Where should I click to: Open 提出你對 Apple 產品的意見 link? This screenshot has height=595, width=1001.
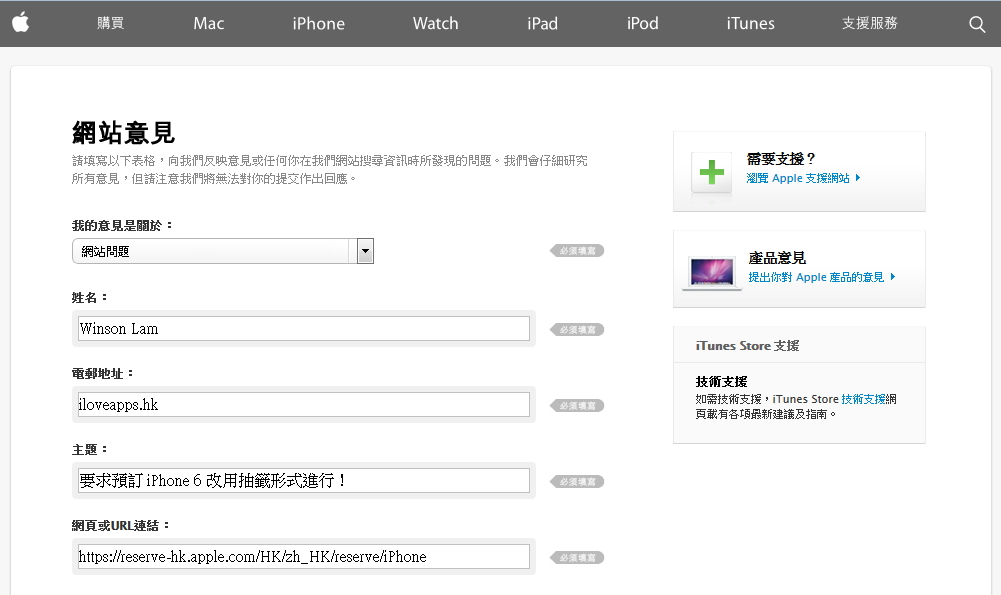(816, 277)
